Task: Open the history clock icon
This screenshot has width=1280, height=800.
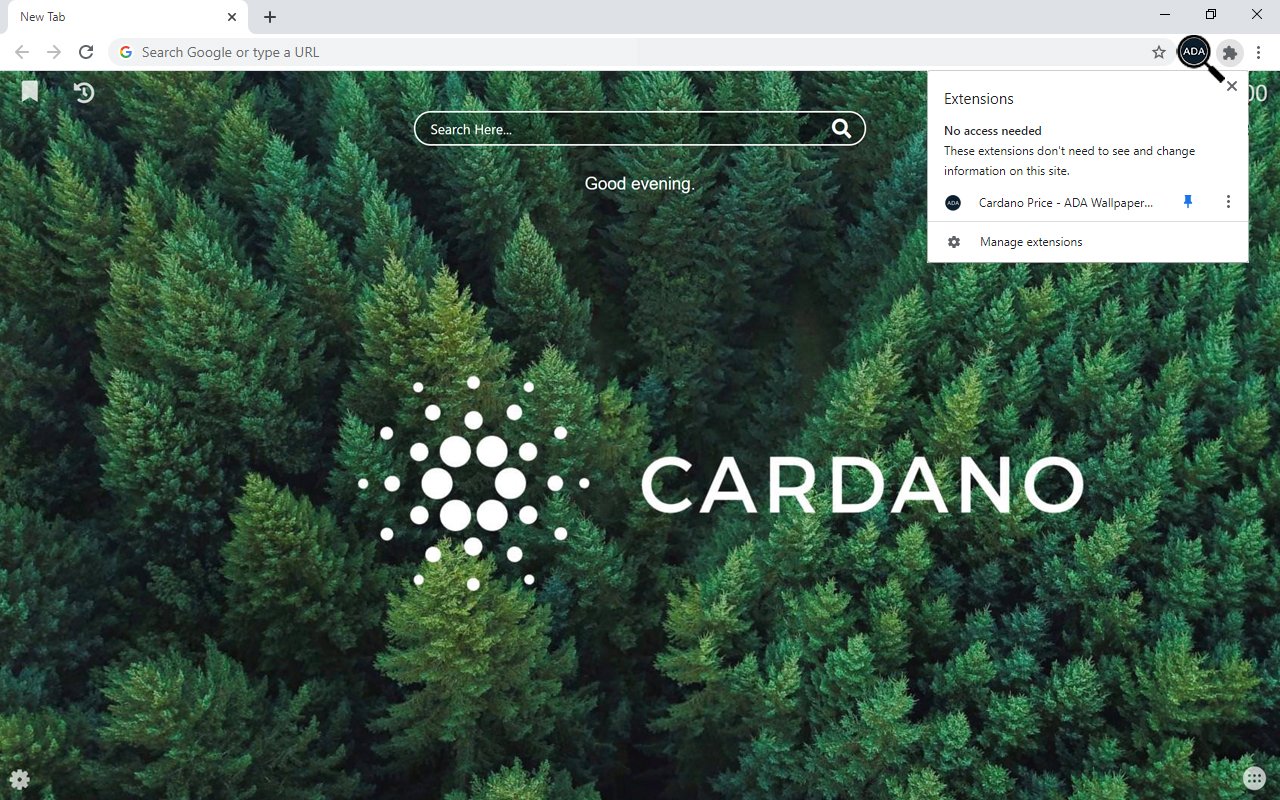Action: [x=84, y=92]
